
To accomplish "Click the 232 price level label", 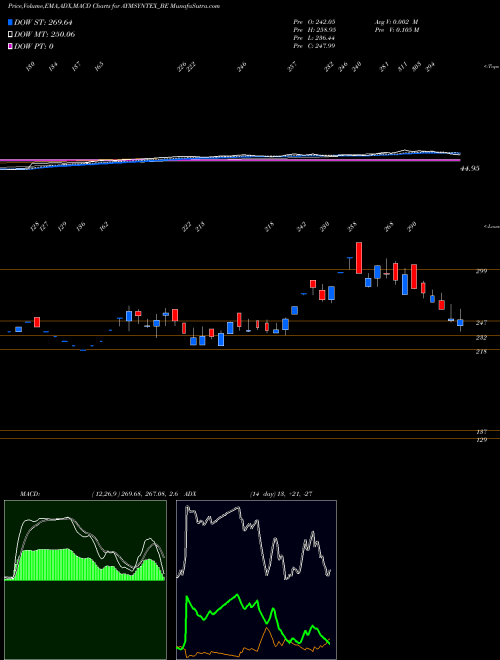I will pos(481,338).
